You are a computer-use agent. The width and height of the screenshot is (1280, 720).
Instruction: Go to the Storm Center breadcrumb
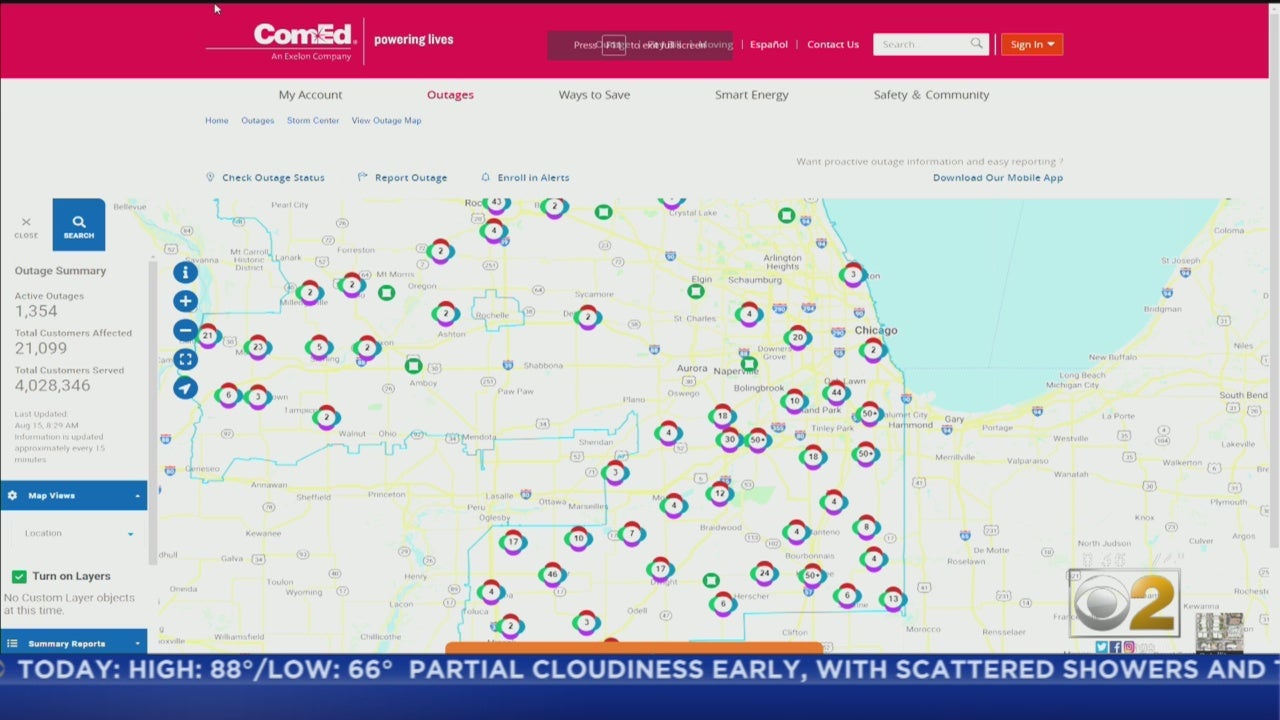313,120
